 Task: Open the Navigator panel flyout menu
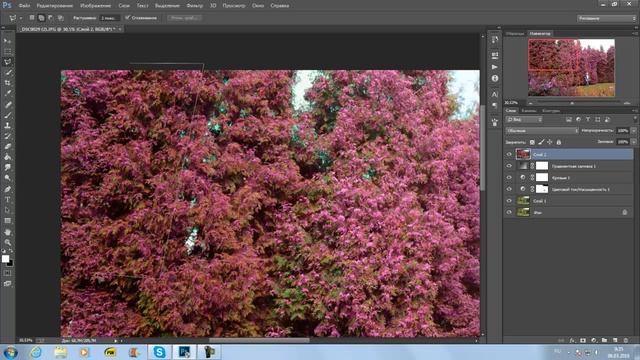(x=635, y=33)
